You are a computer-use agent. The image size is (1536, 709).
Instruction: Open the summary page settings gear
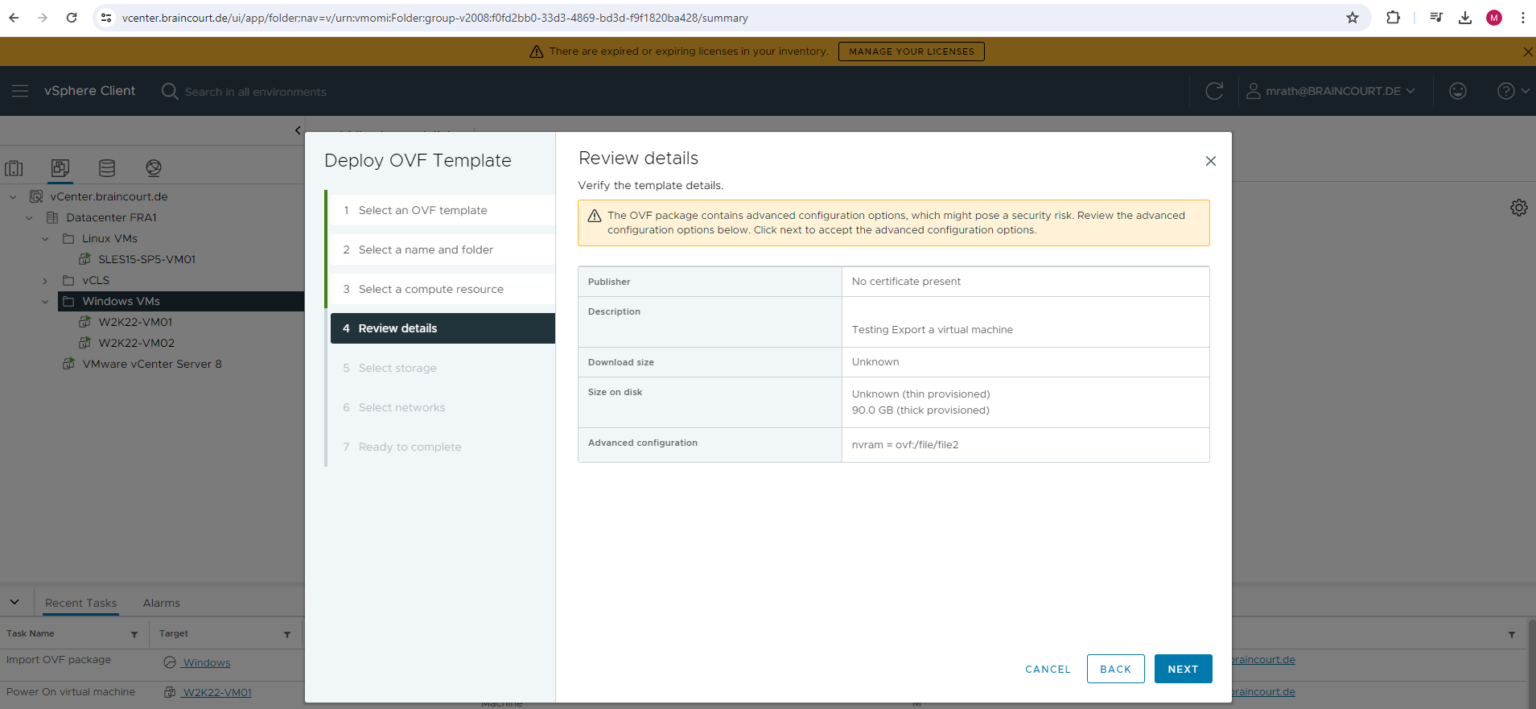(1519, 207)
